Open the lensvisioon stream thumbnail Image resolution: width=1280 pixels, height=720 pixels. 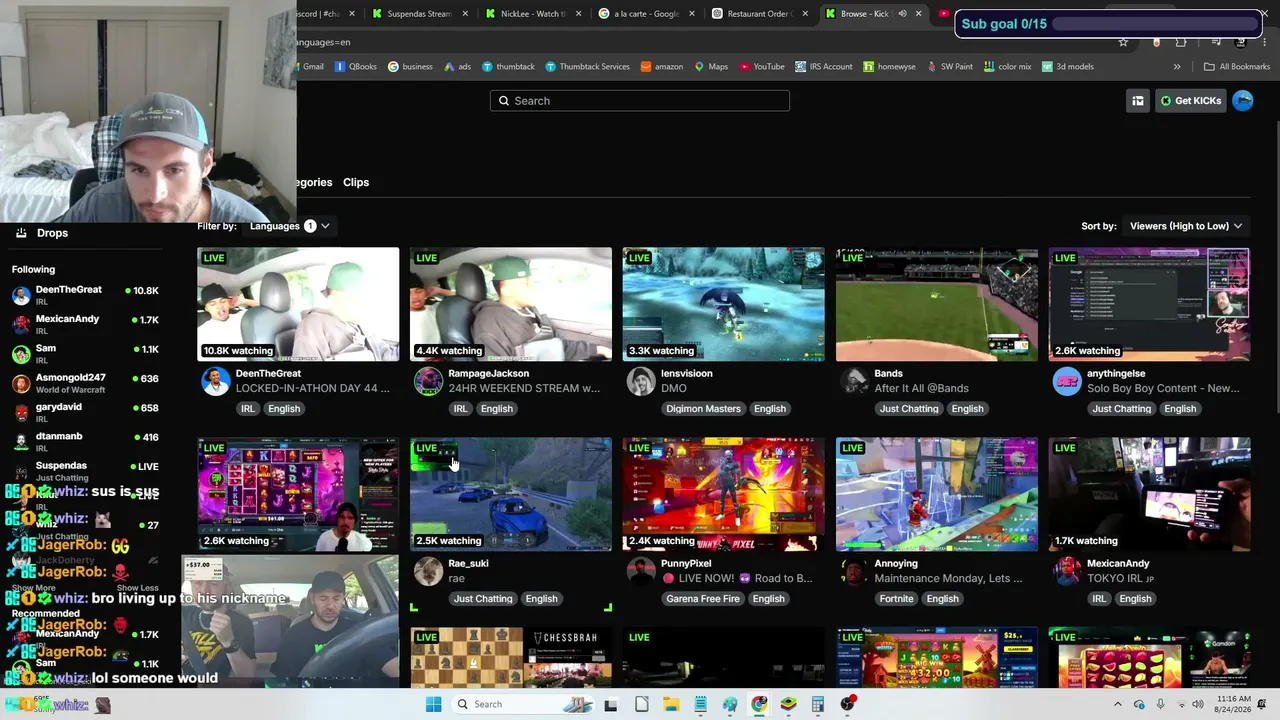point(723,304)
